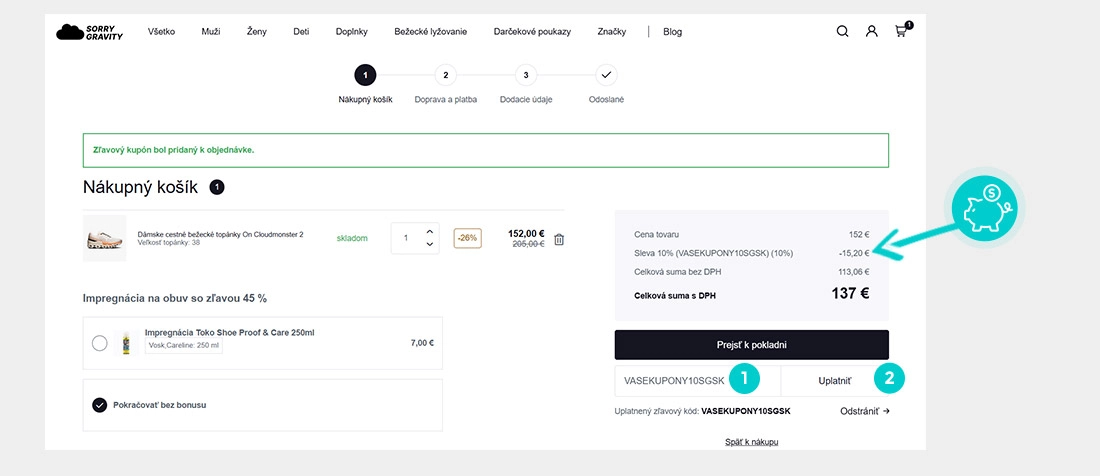The width and height of the screenshot is (1100, 476).
Task: Select the Impregnácia Toko Shoe Proof radio button
Action: click(100, 343)
